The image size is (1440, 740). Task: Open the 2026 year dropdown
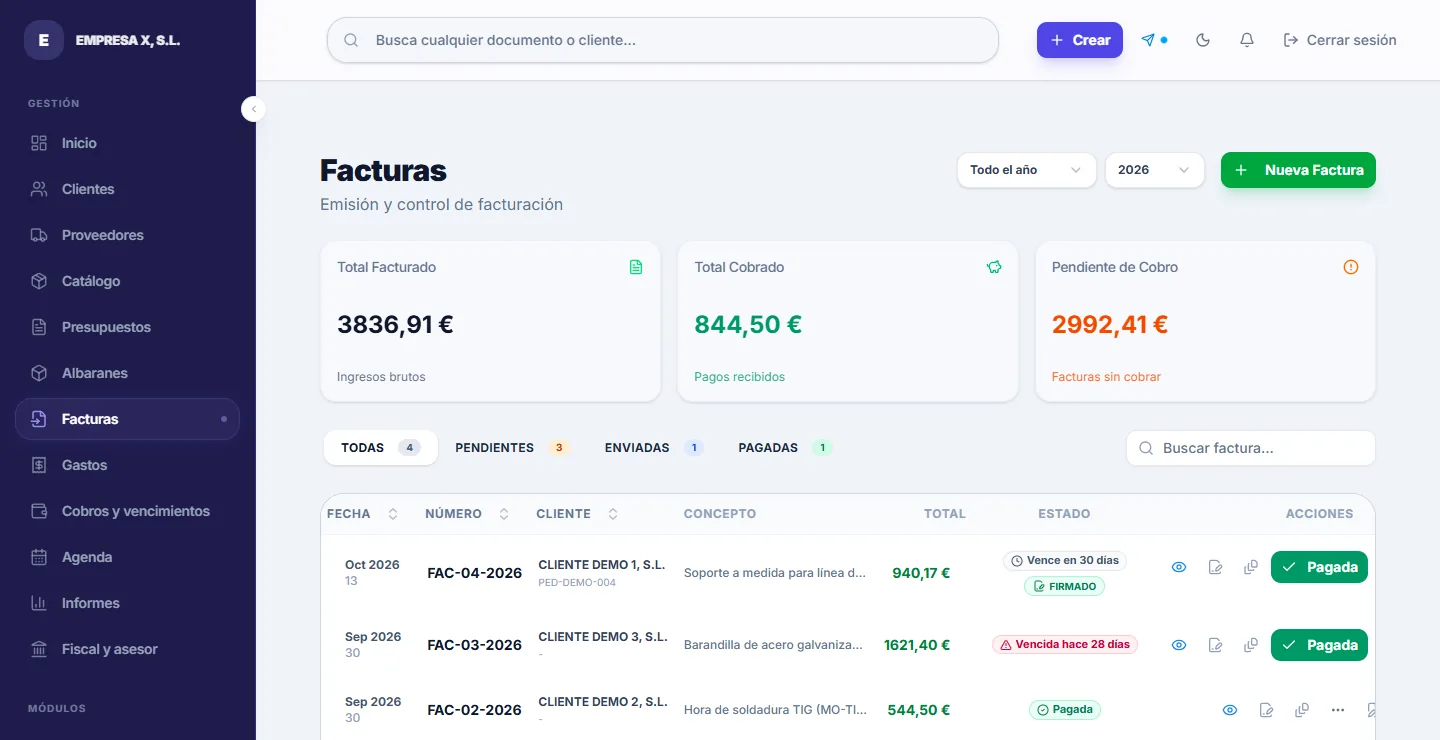click(1154, 170)
